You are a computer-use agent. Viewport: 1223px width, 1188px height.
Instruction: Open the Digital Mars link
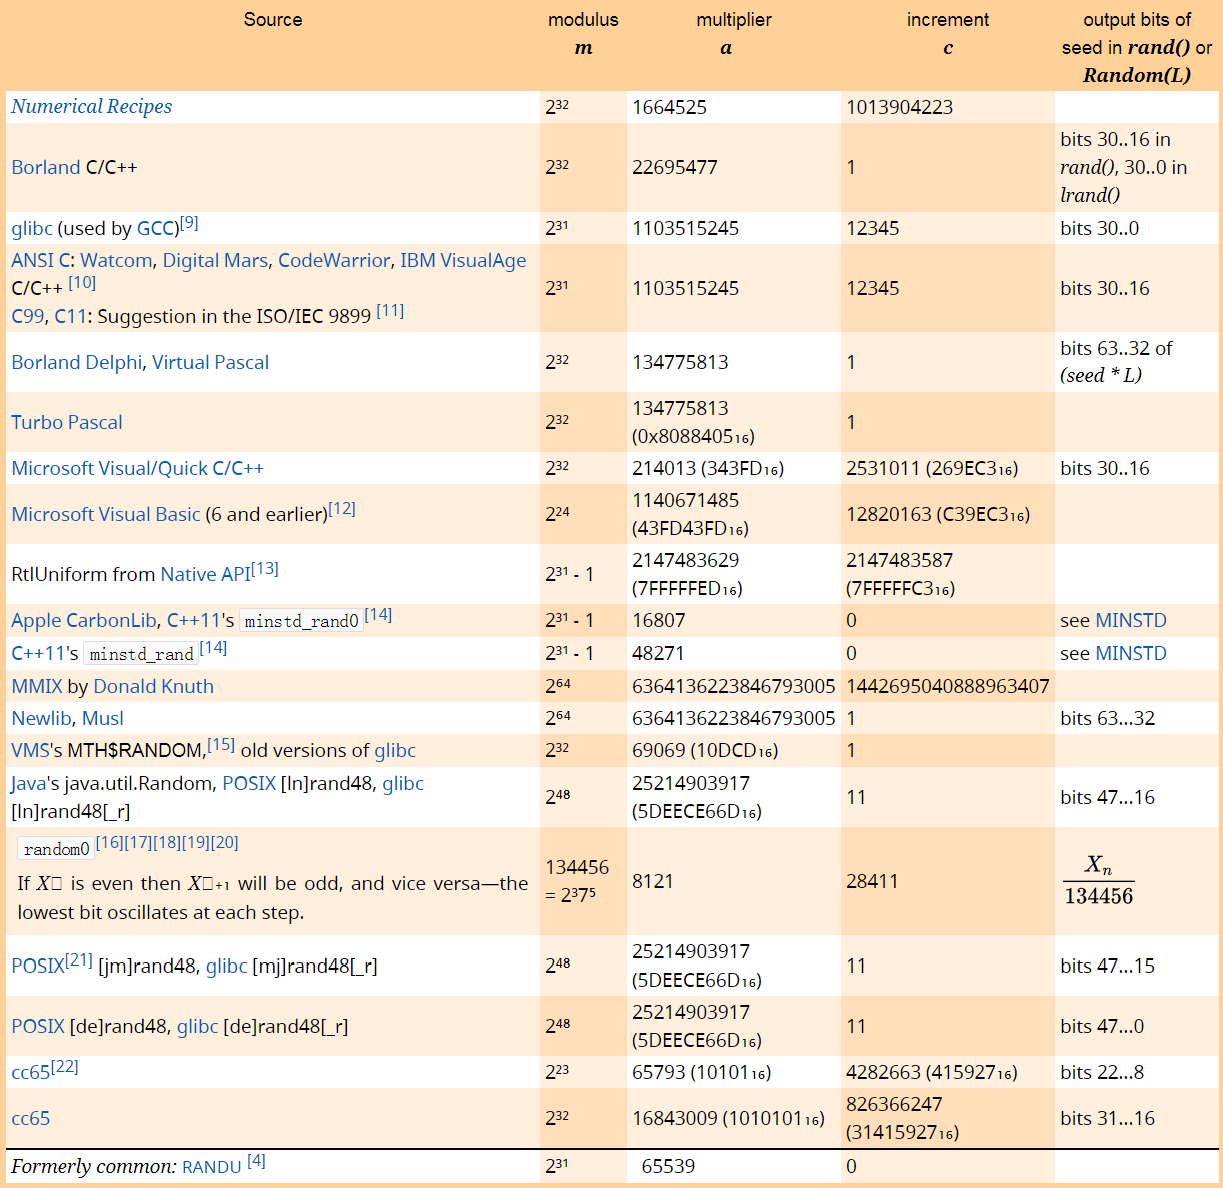(214, 260)
